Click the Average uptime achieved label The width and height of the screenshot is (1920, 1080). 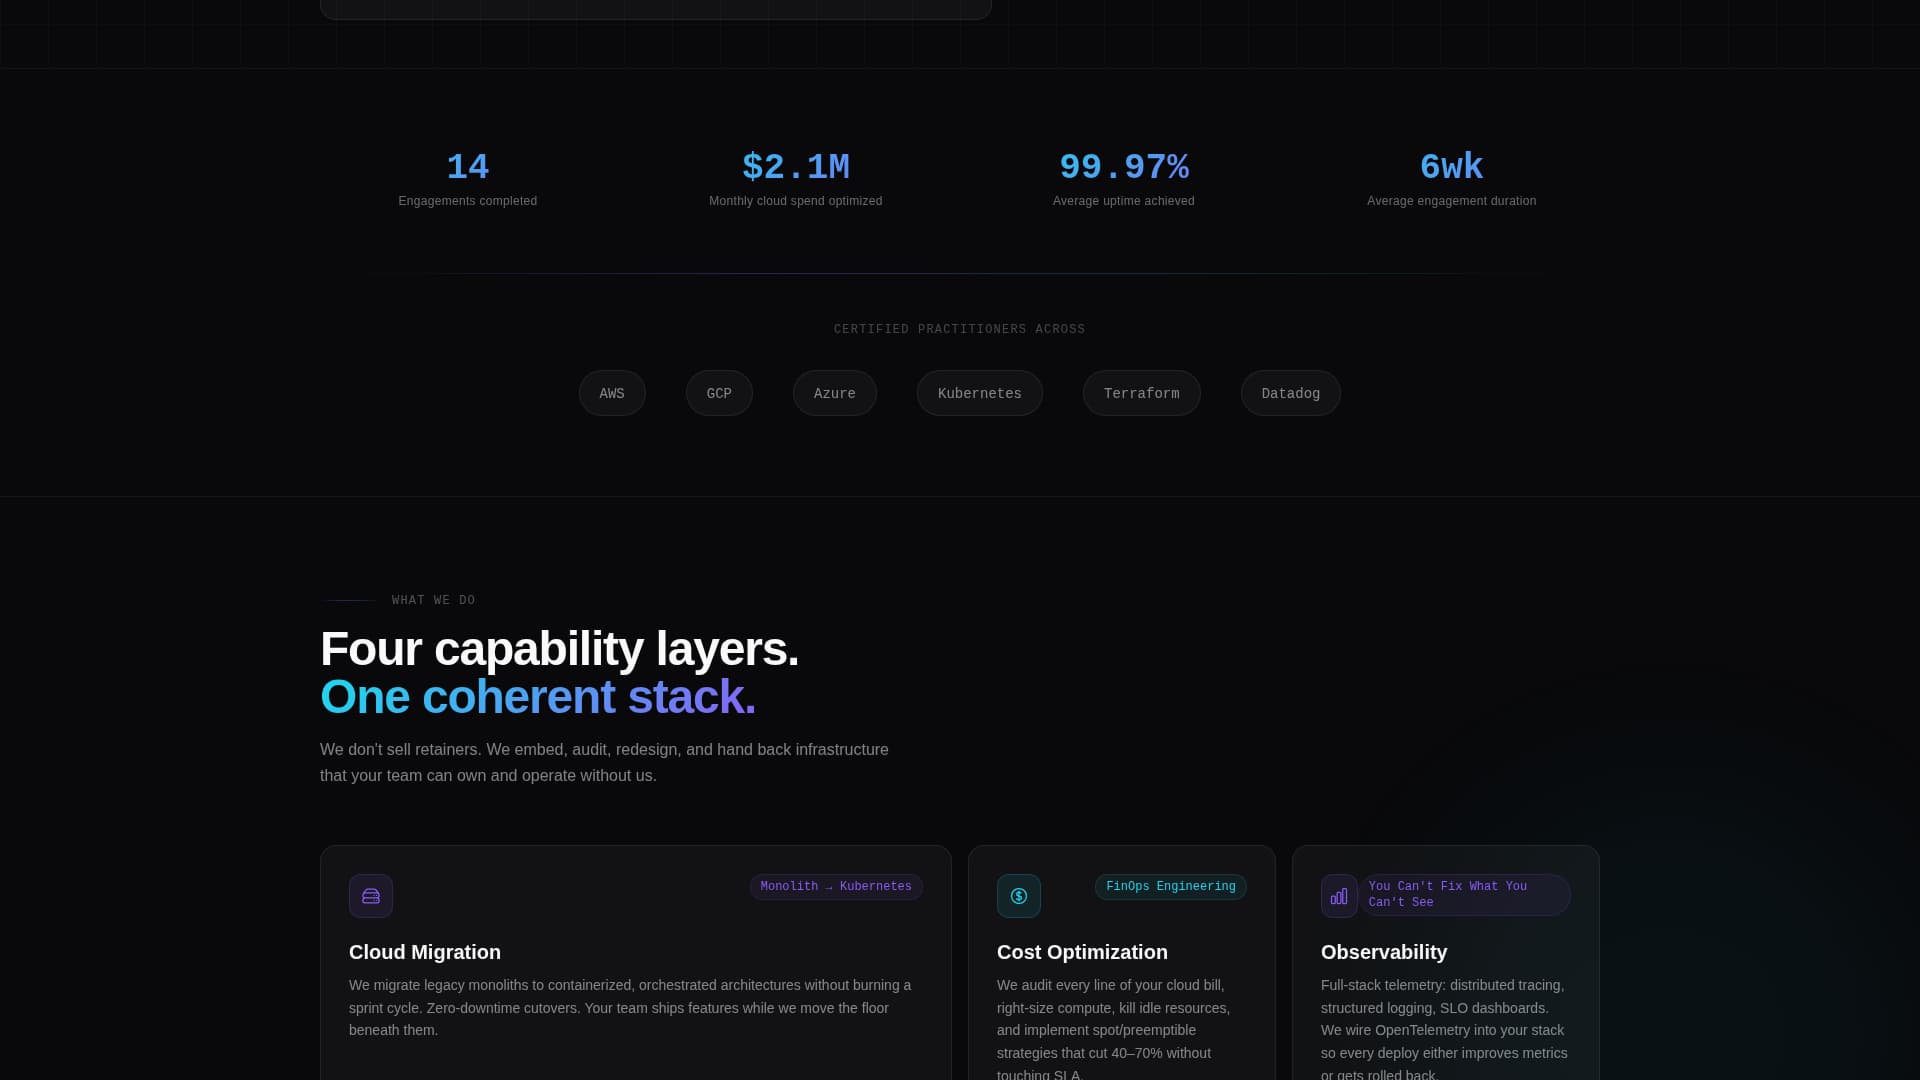(x=1124, y=201)
